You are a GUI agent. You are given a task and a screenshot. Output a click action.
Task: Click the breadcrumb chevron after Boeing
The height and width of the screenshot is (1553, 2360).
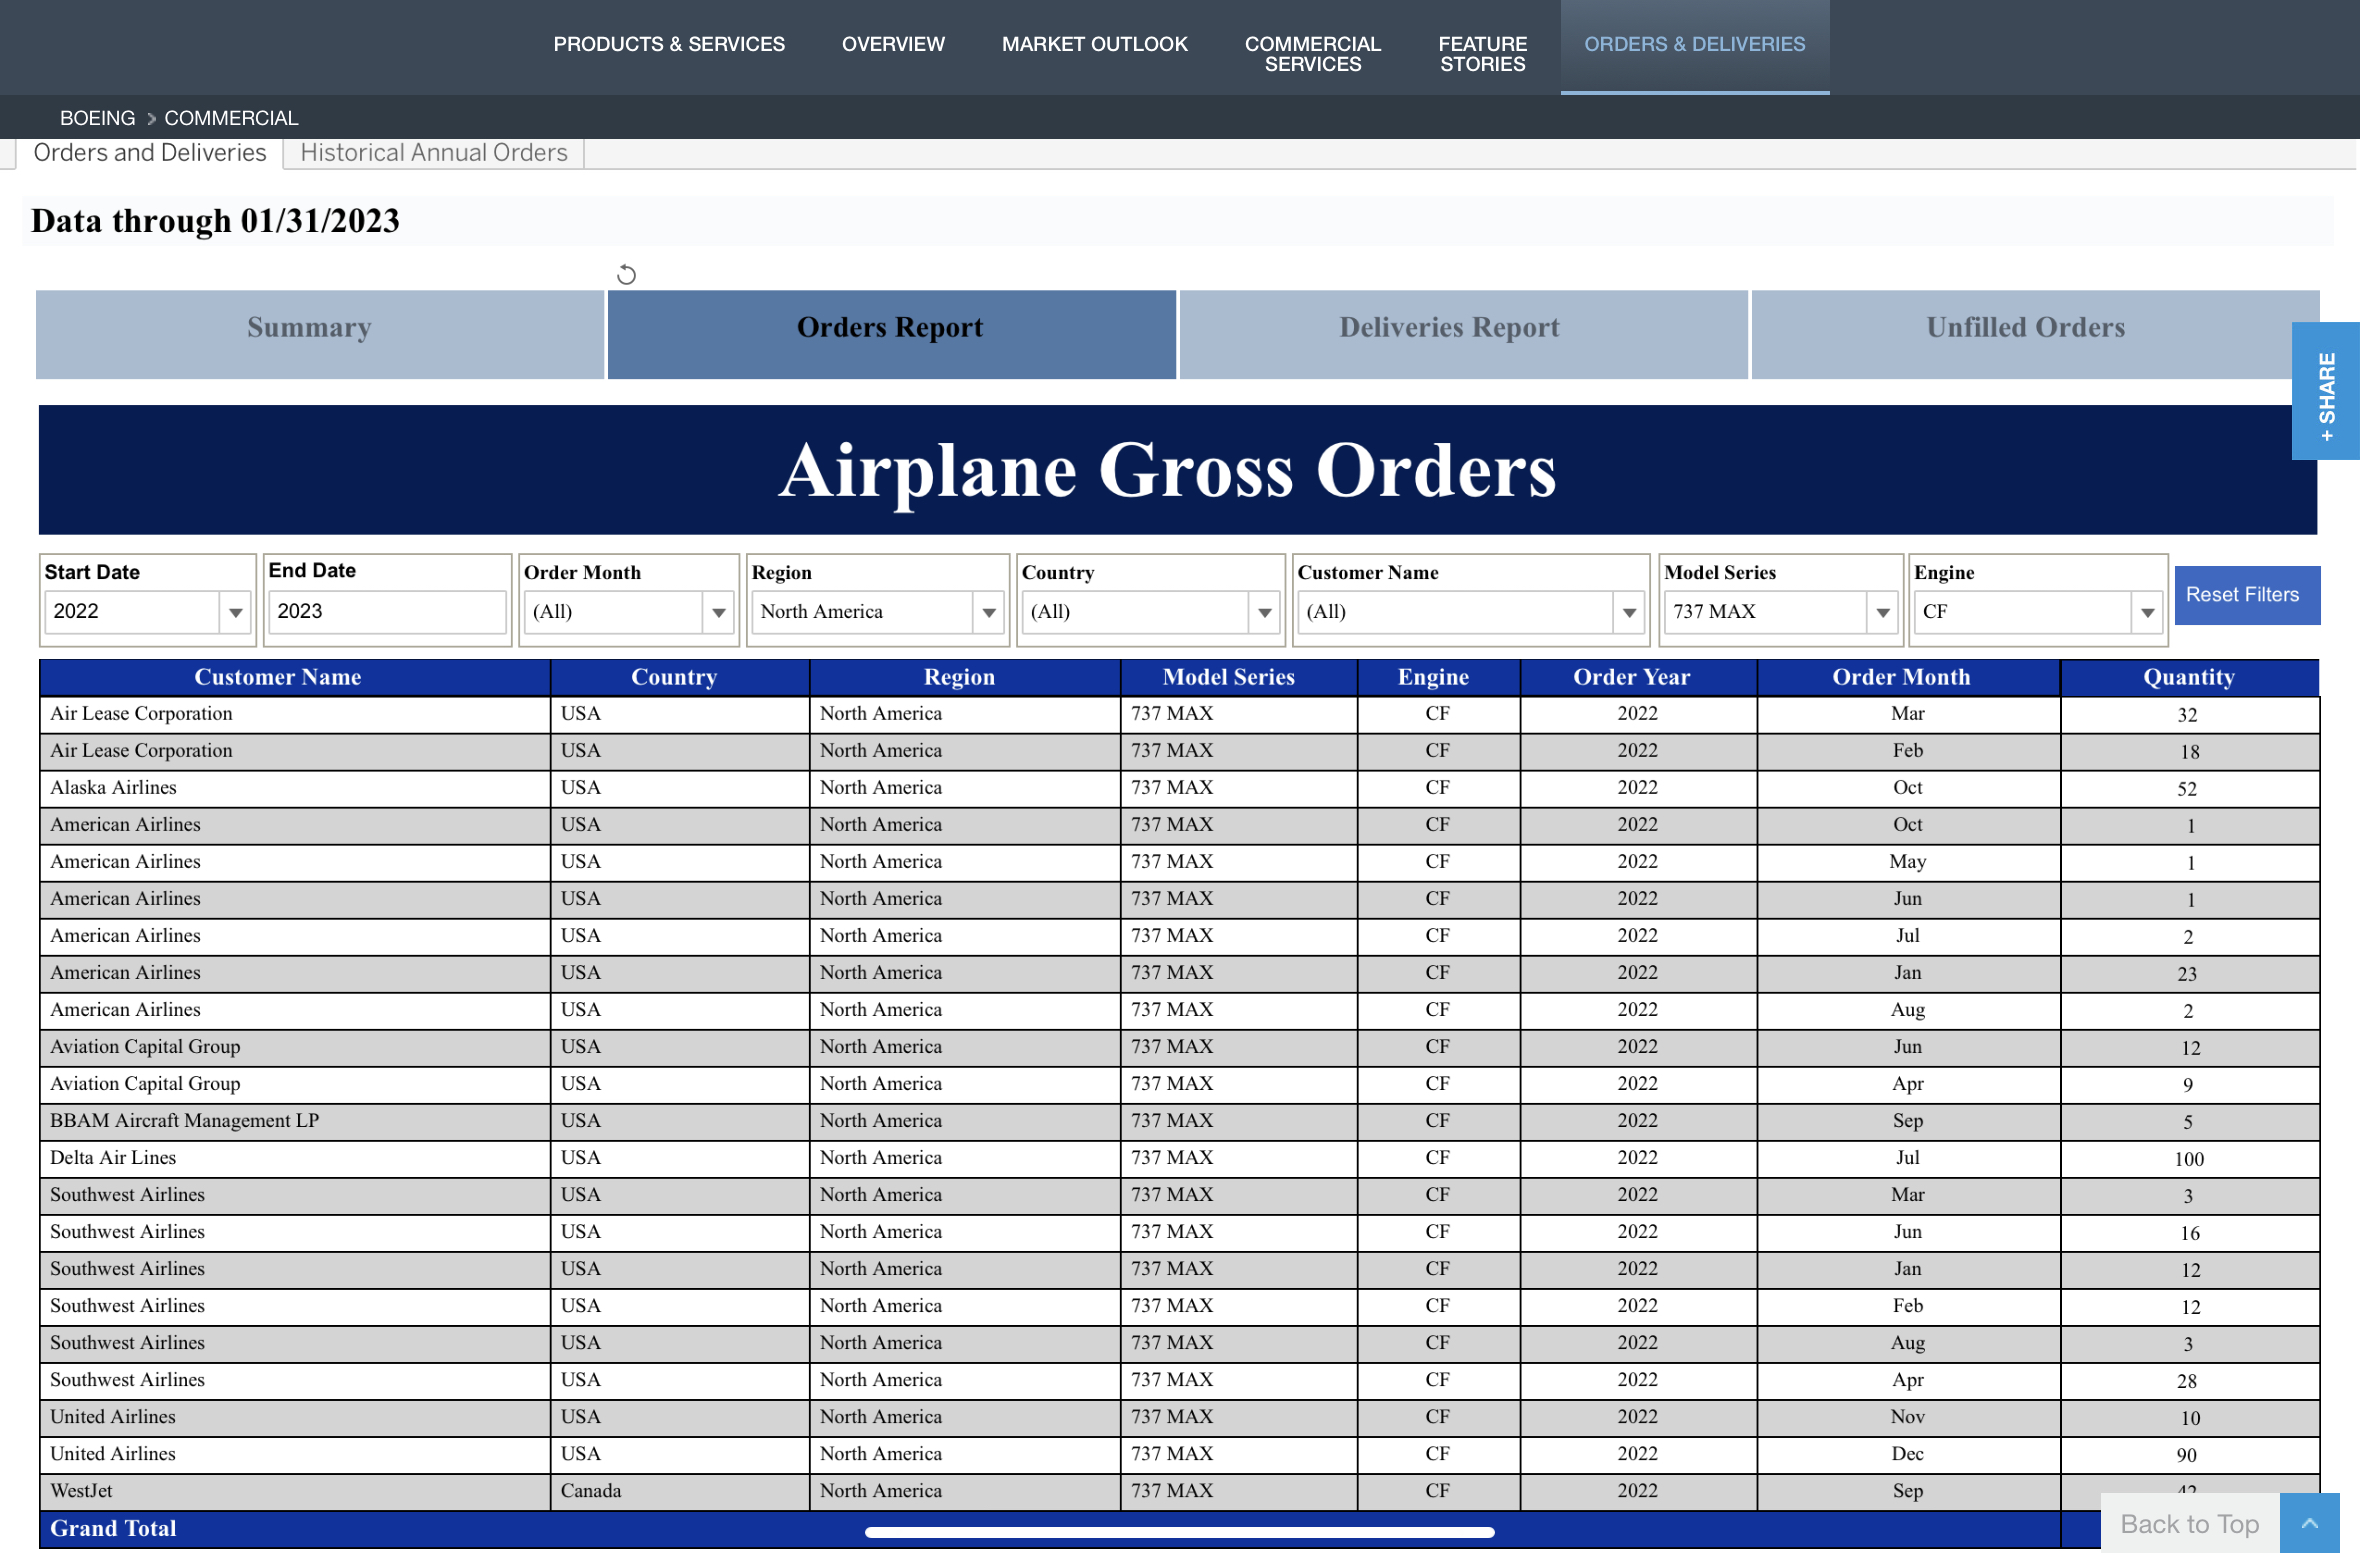151,118
